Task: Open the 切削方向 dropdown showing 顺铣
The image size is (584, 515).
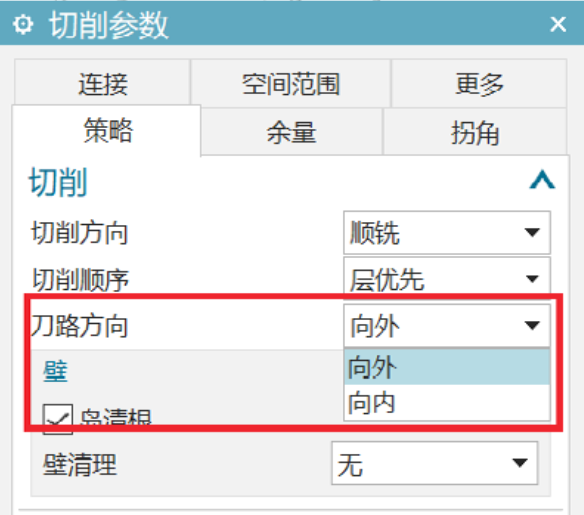Action: click(447, 233)
